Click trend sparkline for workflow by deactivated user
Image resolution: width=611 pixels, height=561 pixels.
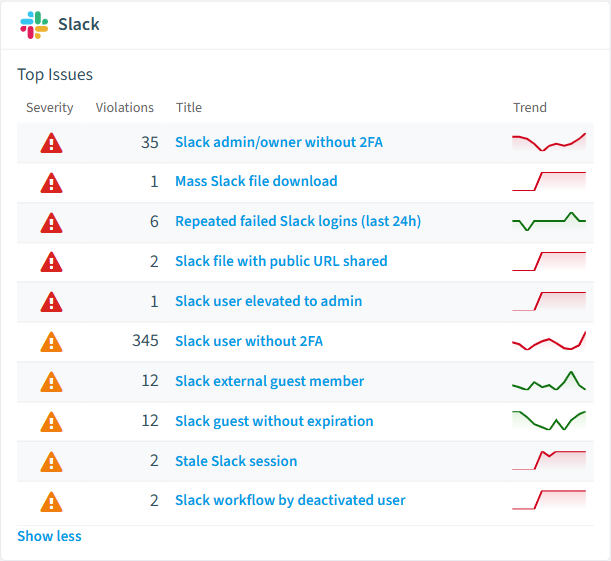coord(549,500)
